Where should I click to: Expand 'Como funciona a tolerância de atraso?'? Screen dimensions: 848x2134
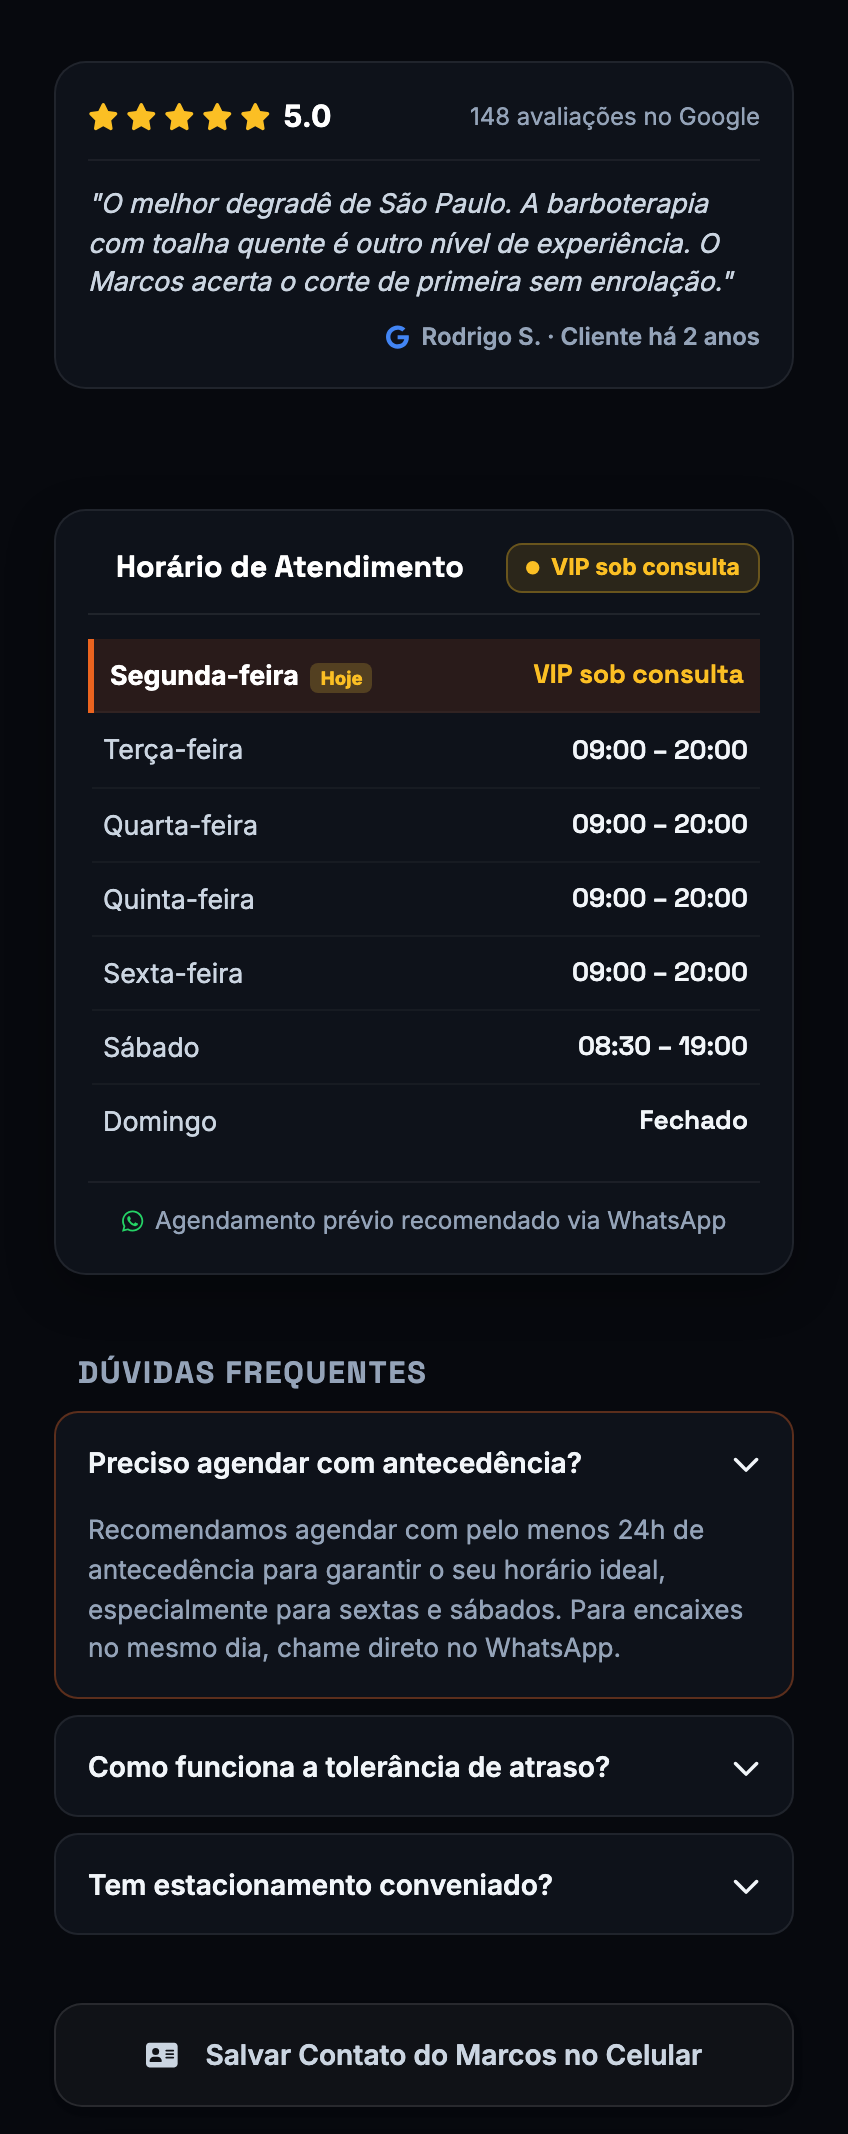pyautogui.click(x=424, y=1766)
